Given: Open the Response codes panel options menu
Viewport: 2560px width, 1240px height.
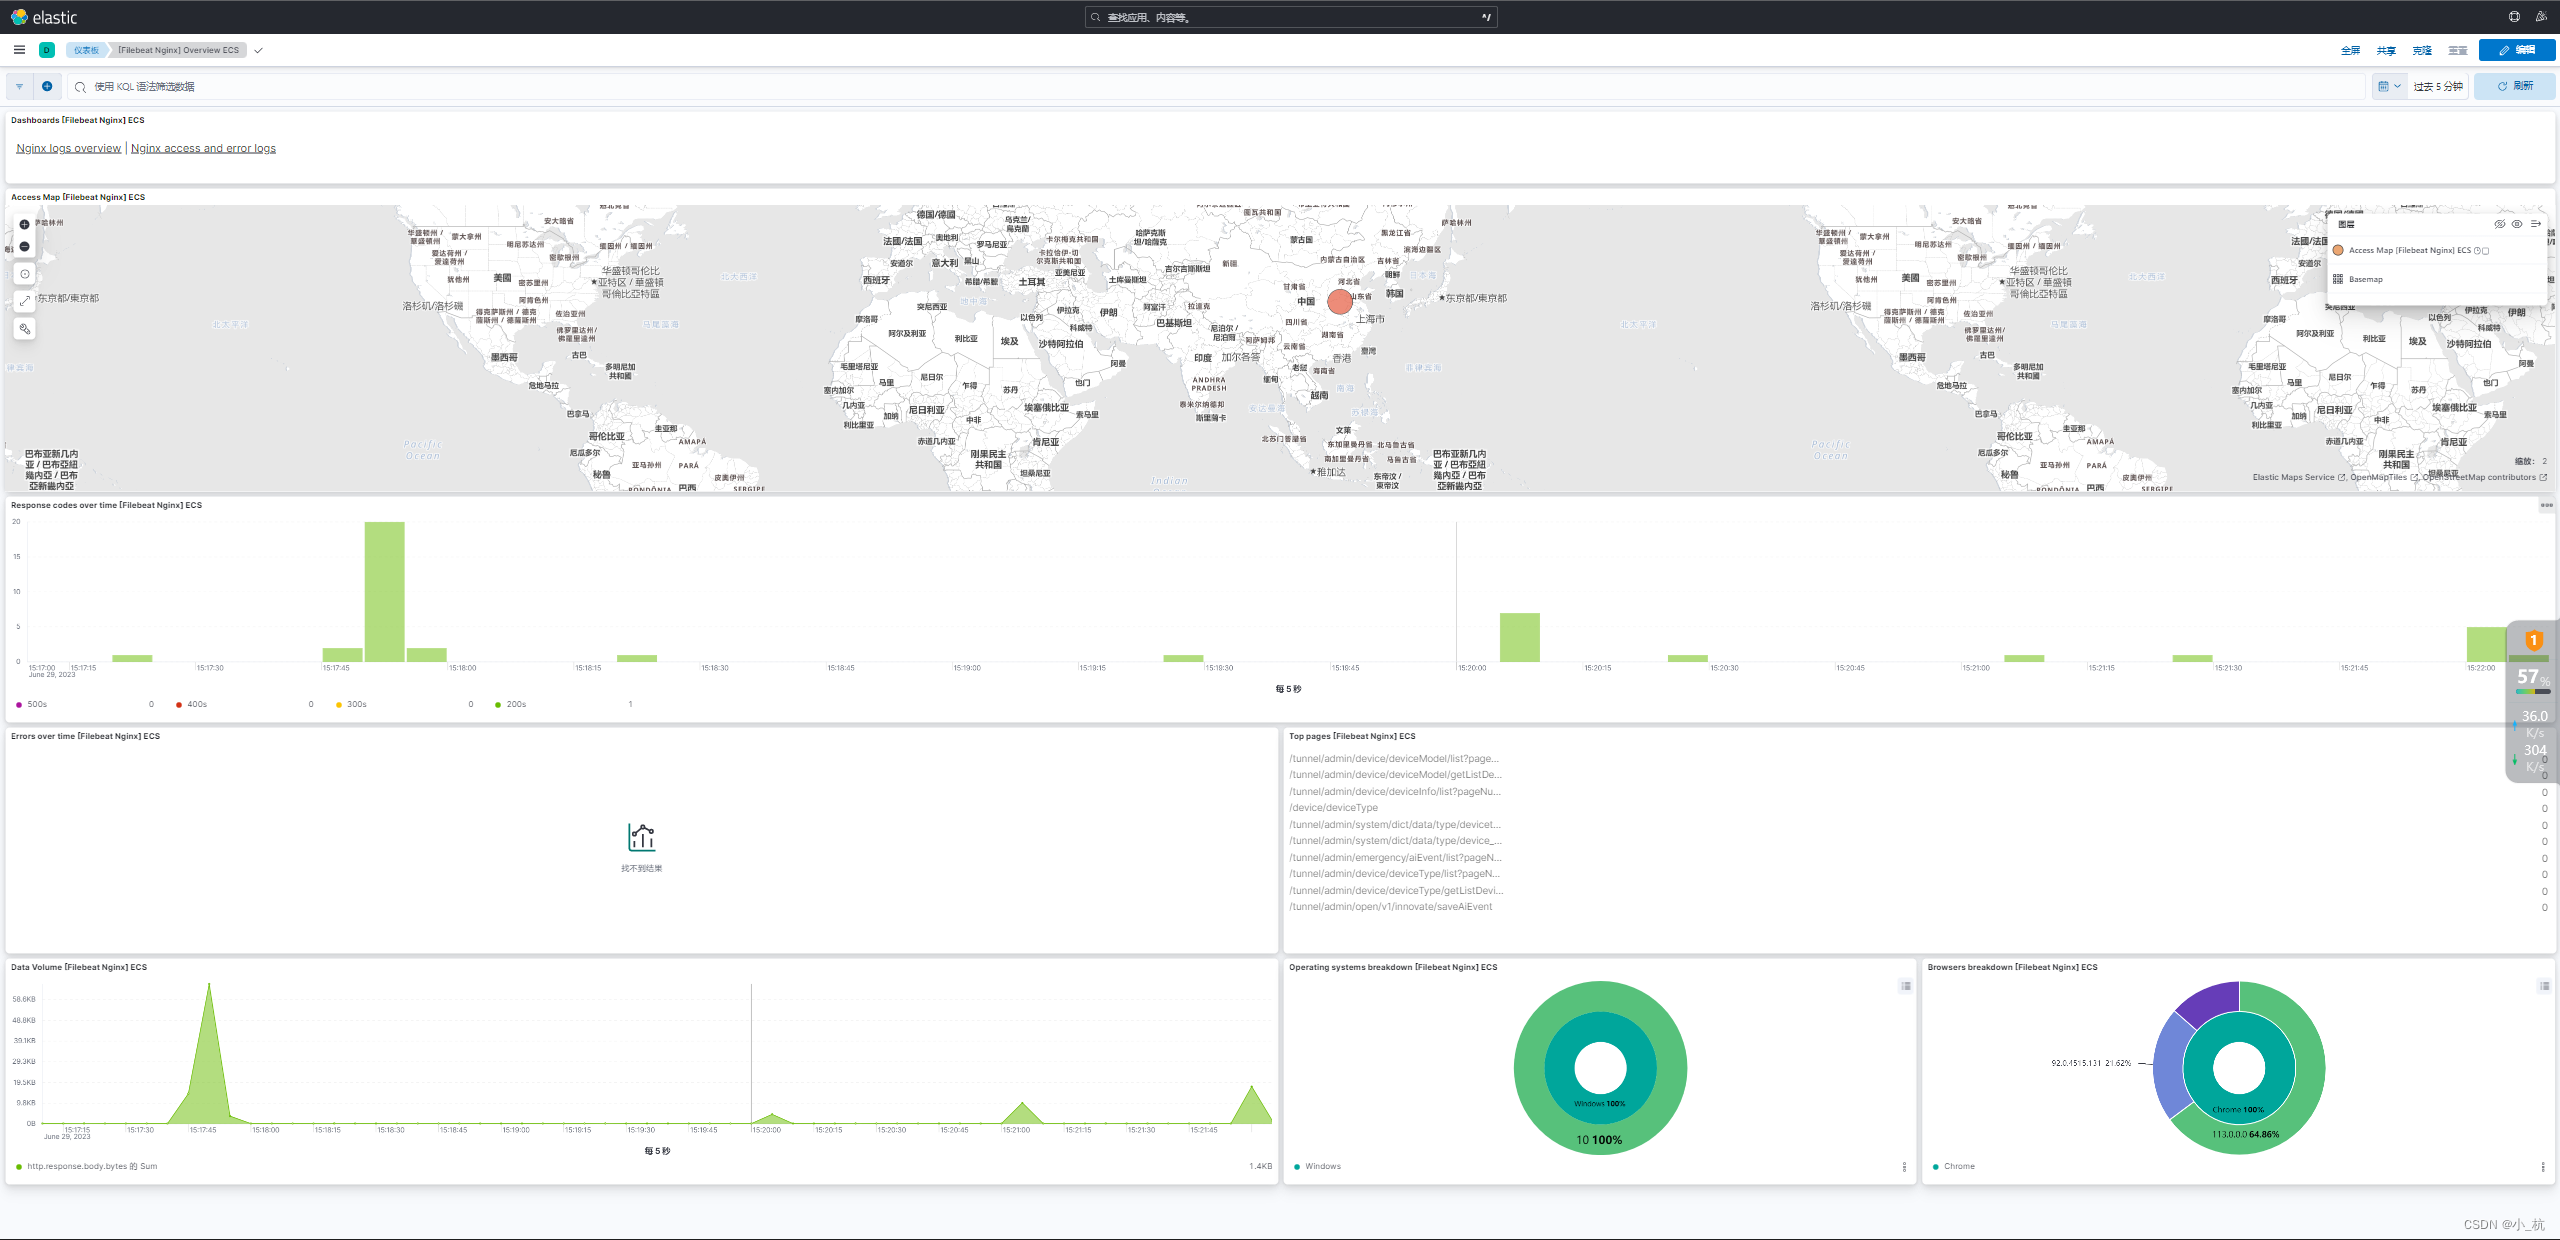Looking at the screenshot, I should (2546, 505).
